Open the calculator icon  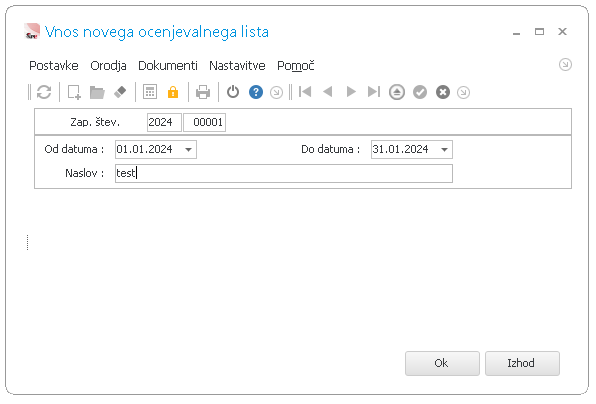[150, 92]
